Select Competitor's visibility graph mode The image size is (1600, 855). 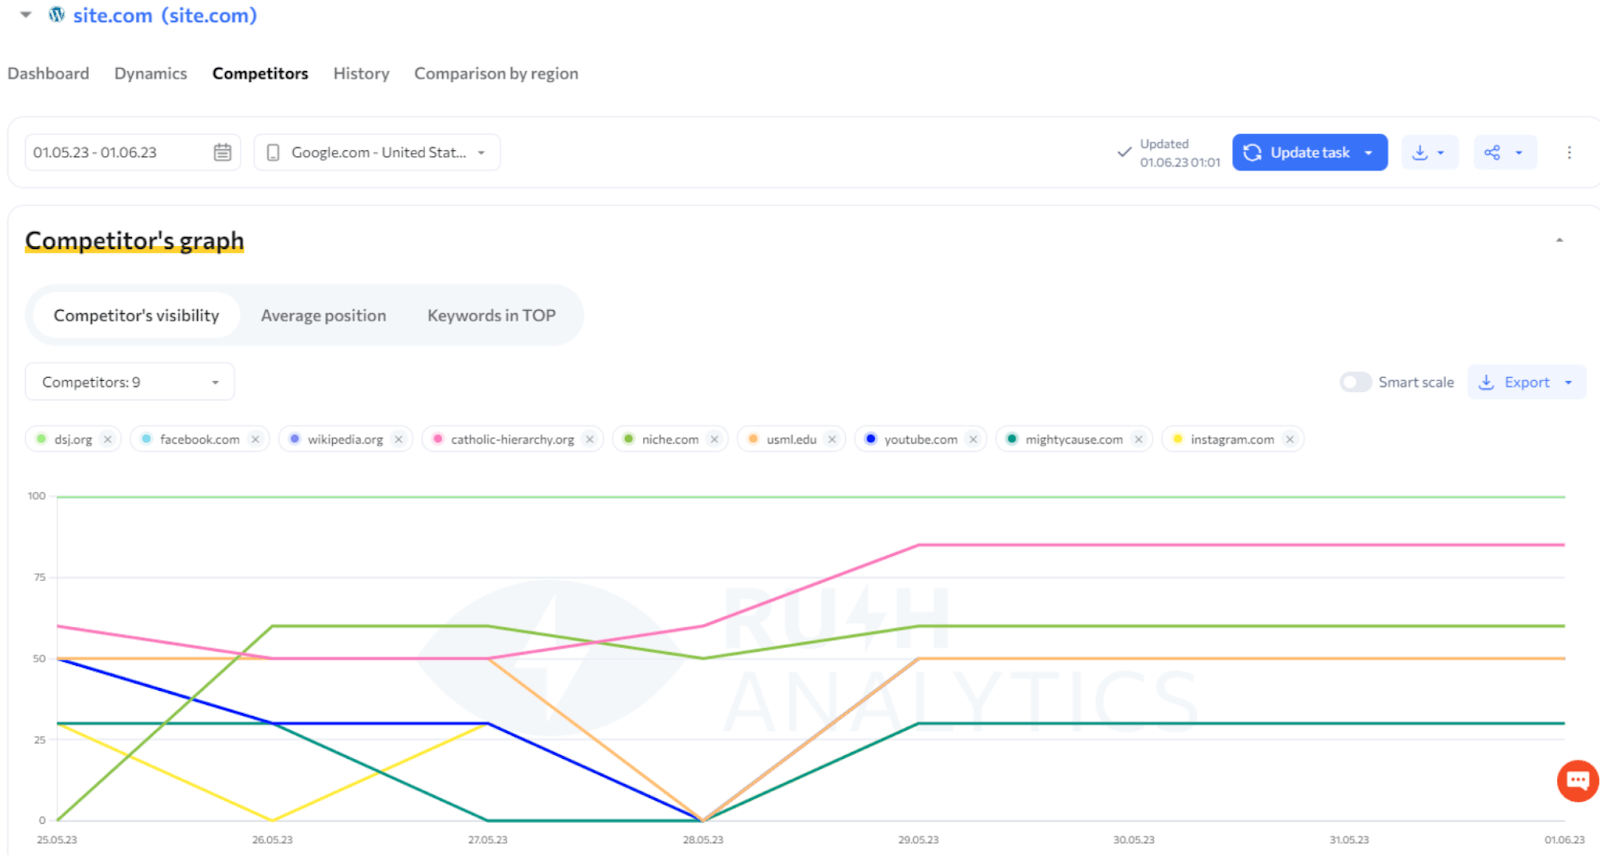click(x=136, y=315)
